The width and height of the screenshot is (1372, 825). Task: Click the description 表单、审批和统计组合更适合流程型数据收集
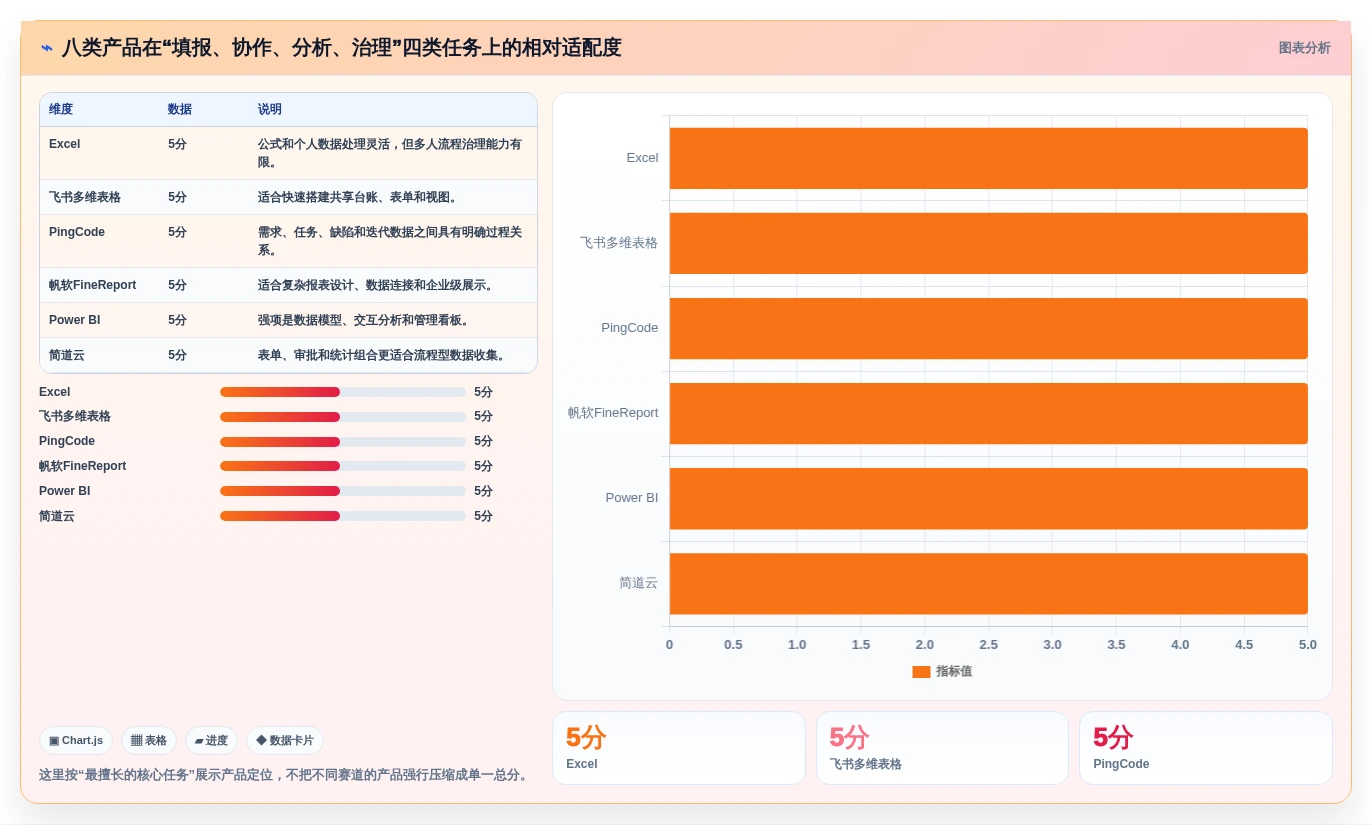382,355
